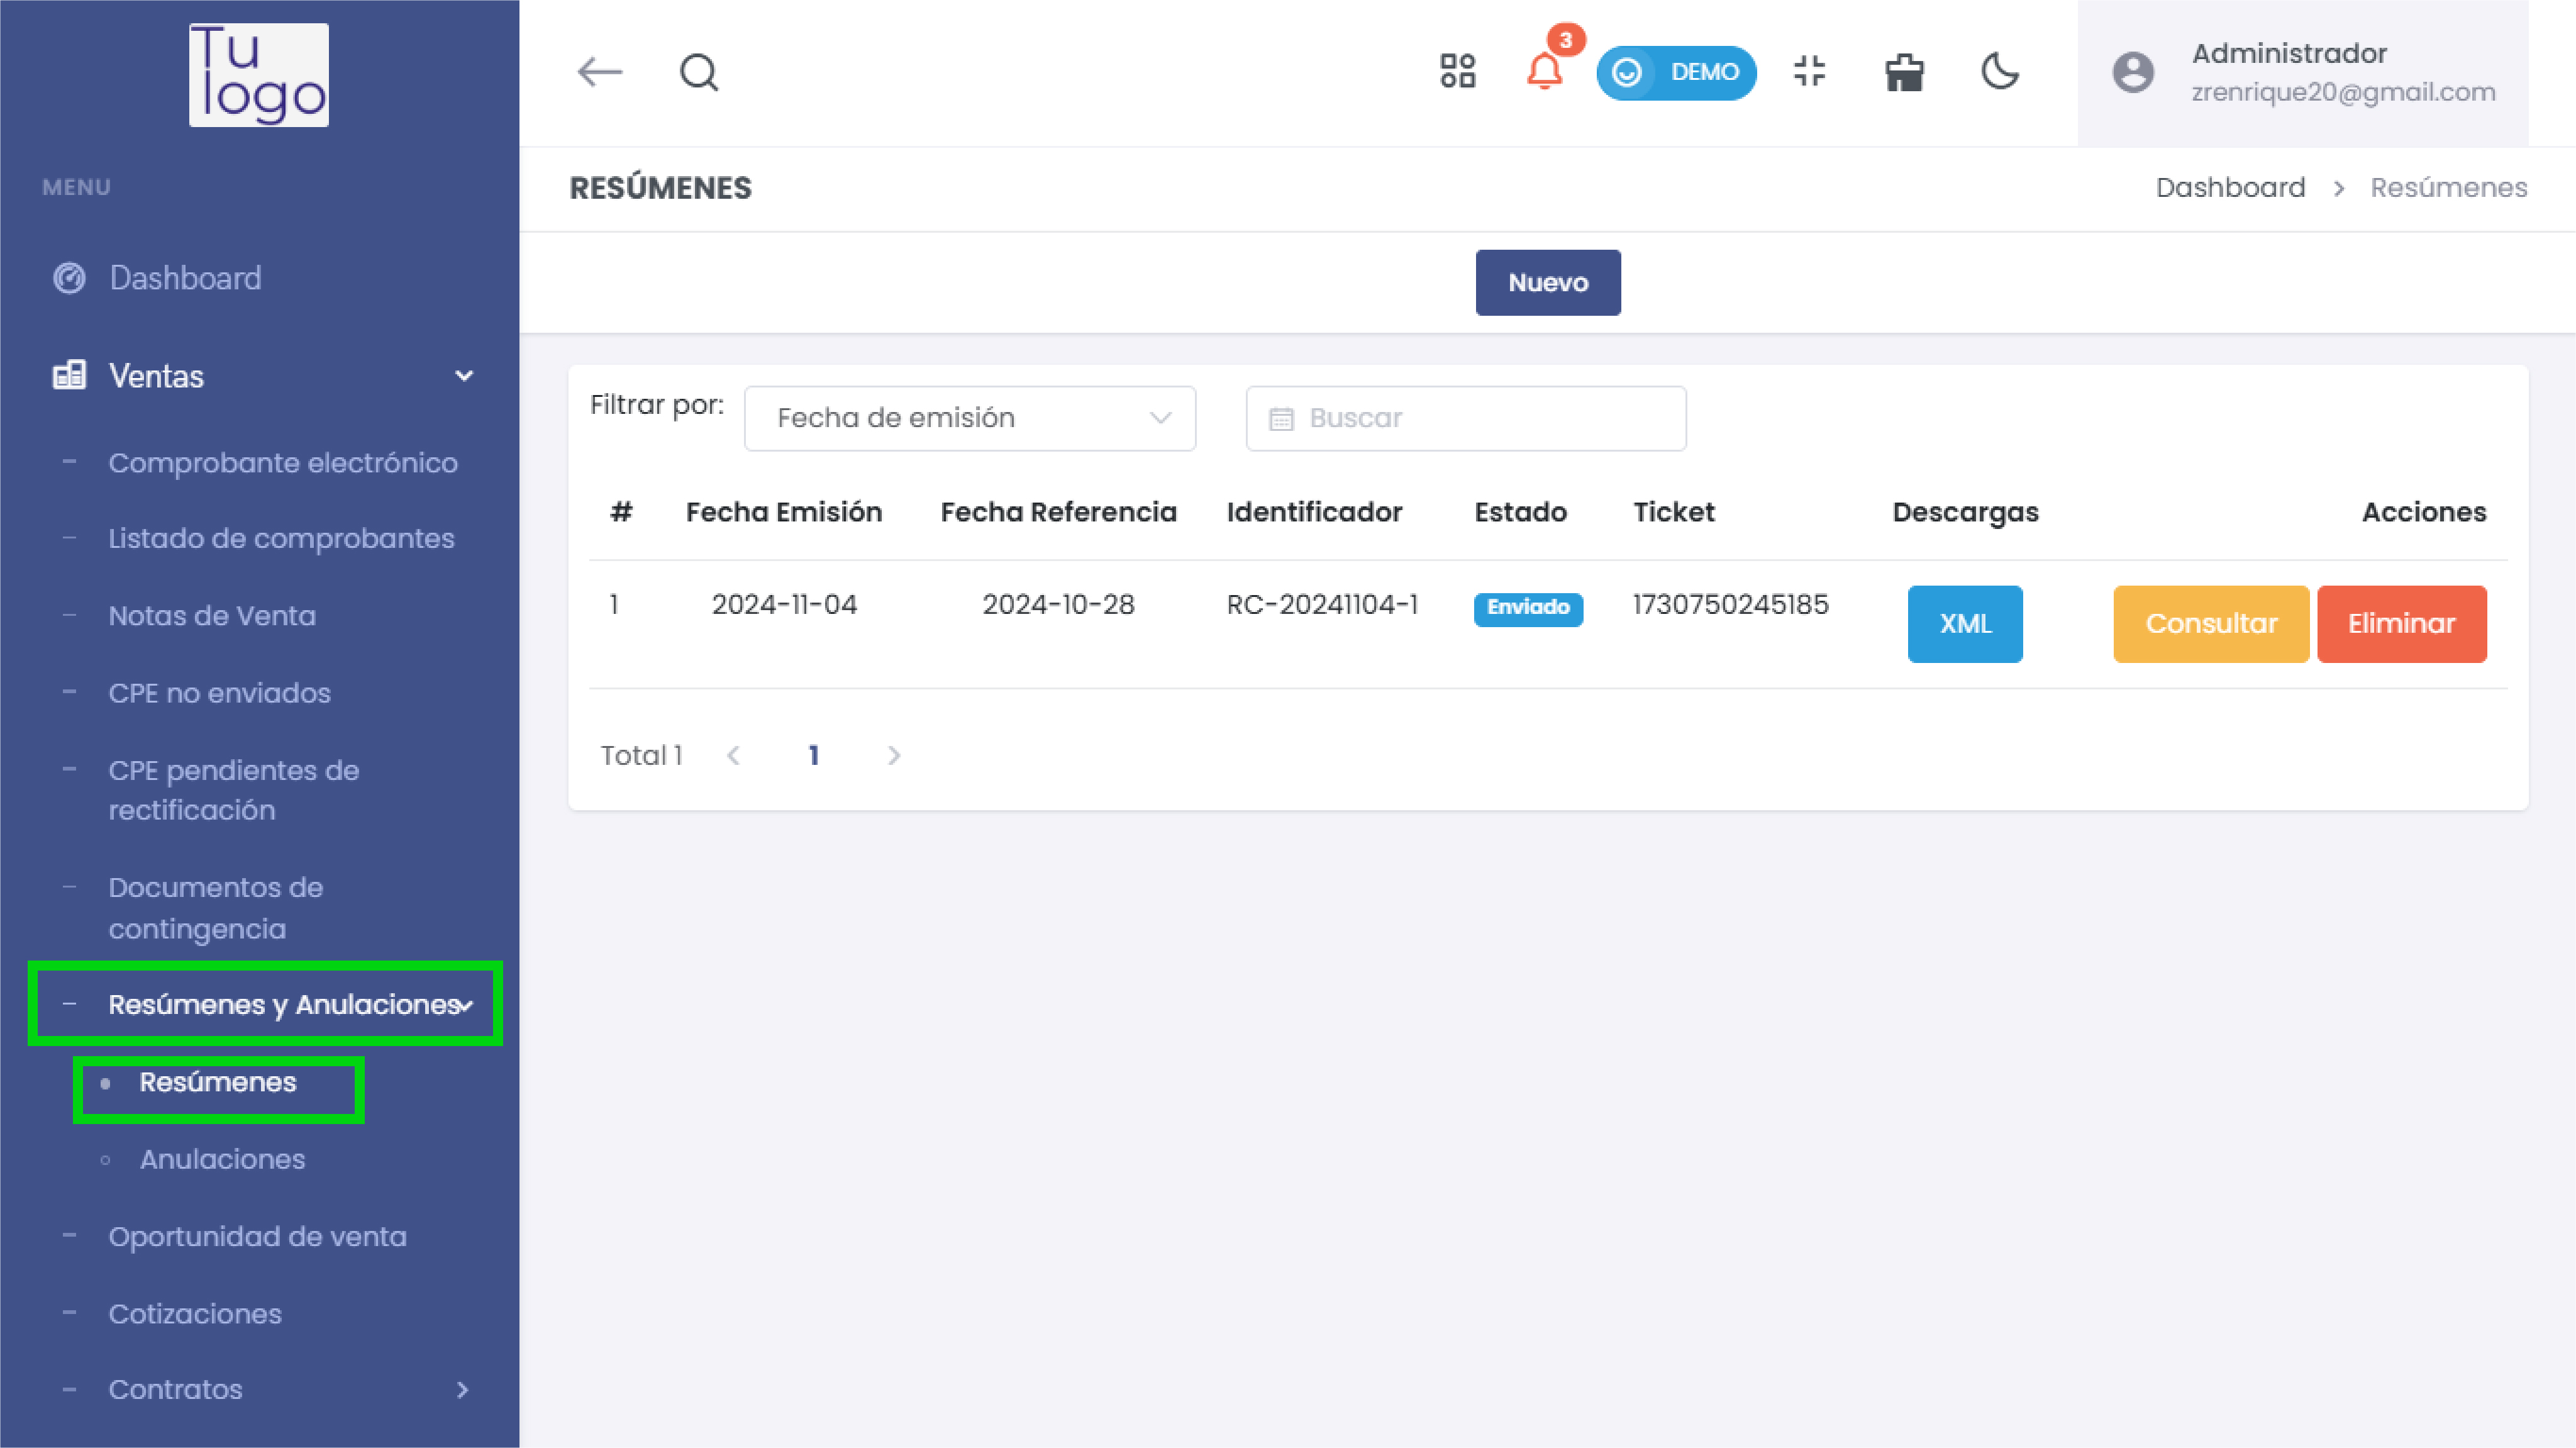
Task: Click the Nuevo button
Action: (1548, 282)
